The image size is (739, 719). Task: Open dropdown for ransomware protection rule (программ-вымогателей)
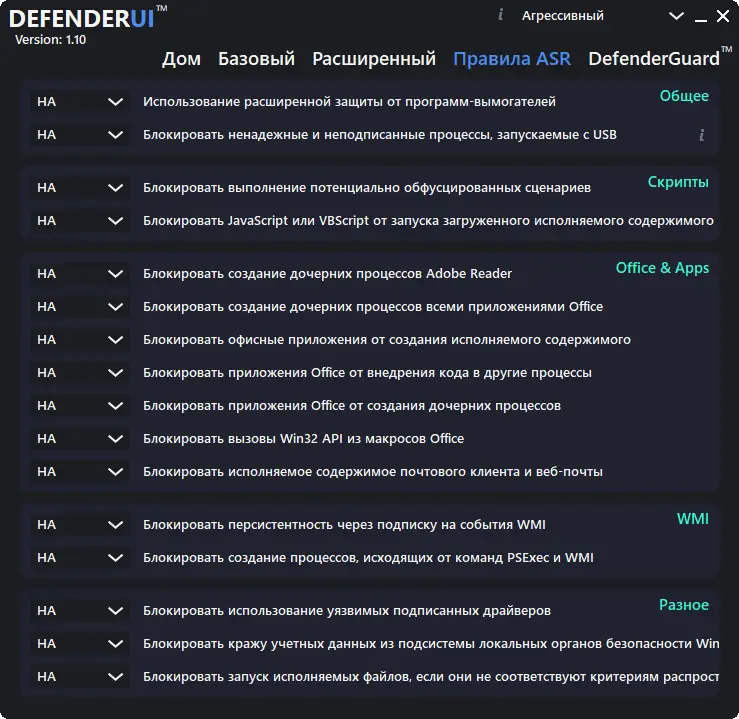tap(80, 102)
